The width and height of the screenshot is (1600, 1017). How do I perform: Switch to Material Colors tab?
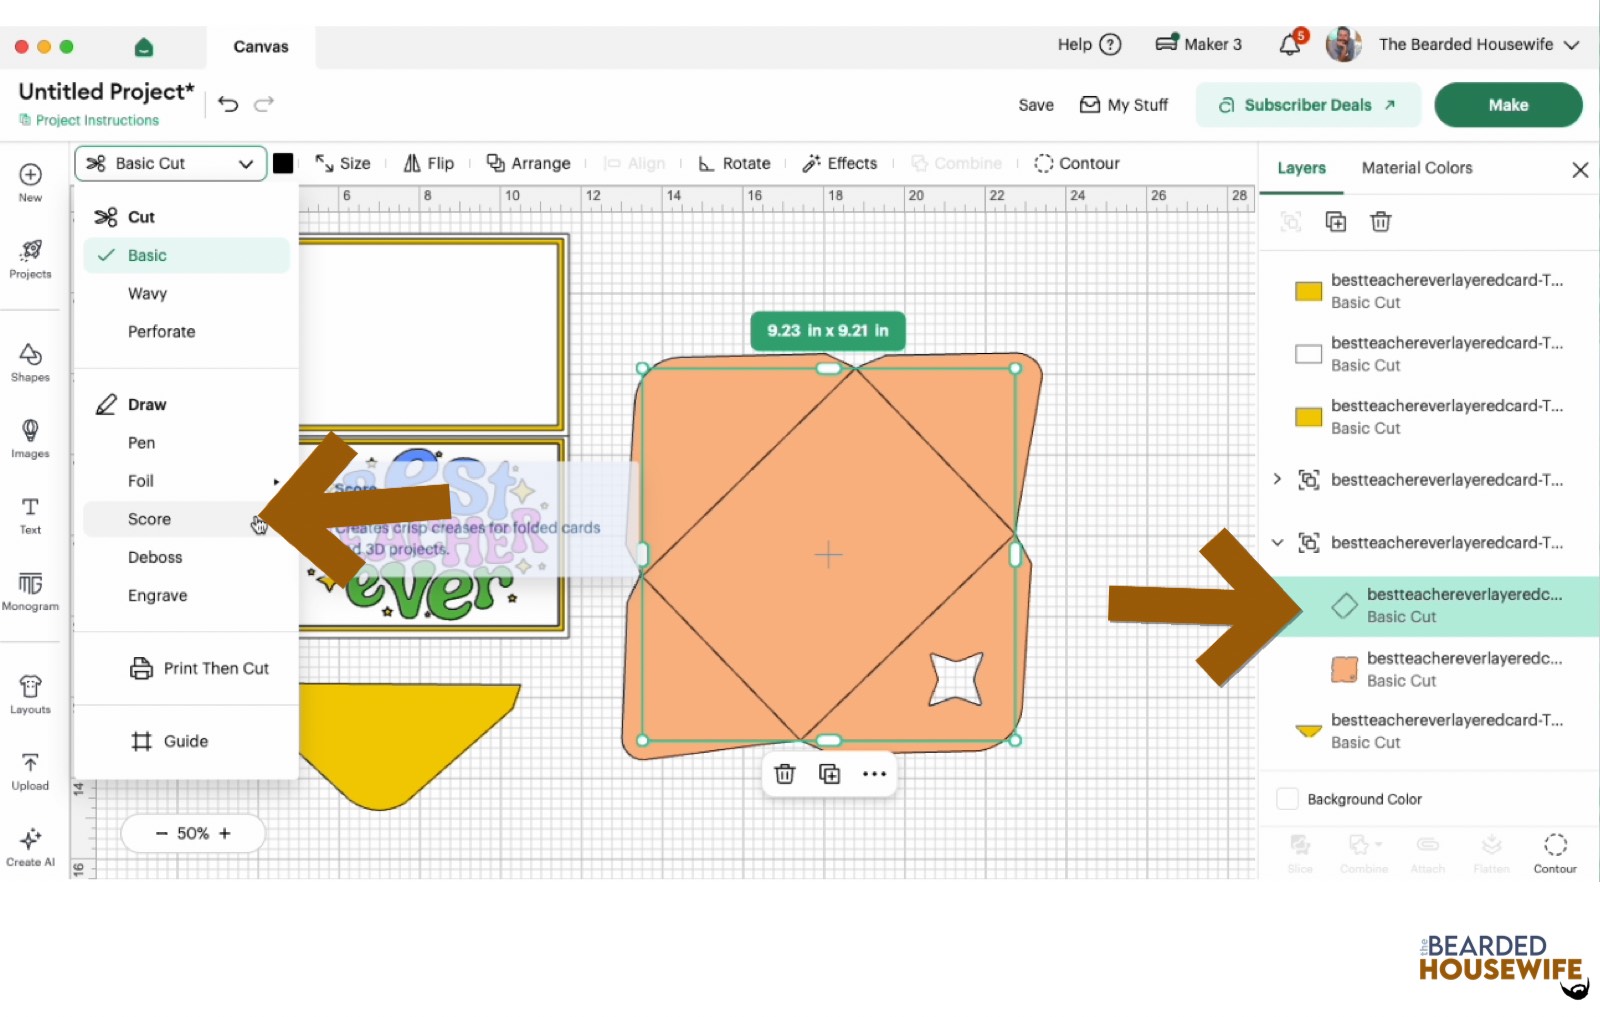pos(1417,168)
